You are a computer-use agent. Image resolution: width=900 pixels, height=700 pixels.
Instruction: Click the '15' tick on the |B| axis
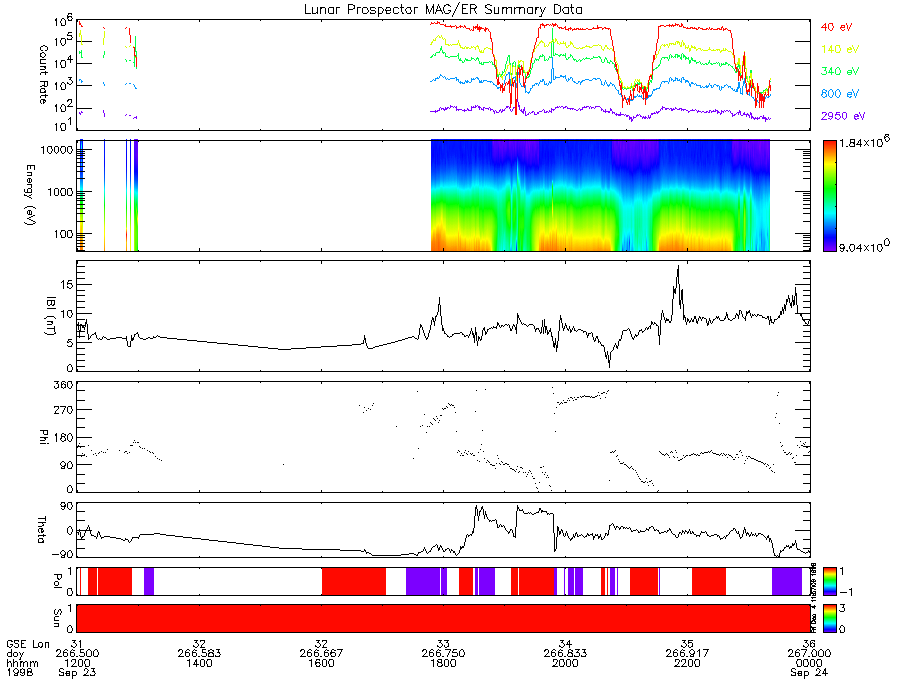click(x=66, y=285)
